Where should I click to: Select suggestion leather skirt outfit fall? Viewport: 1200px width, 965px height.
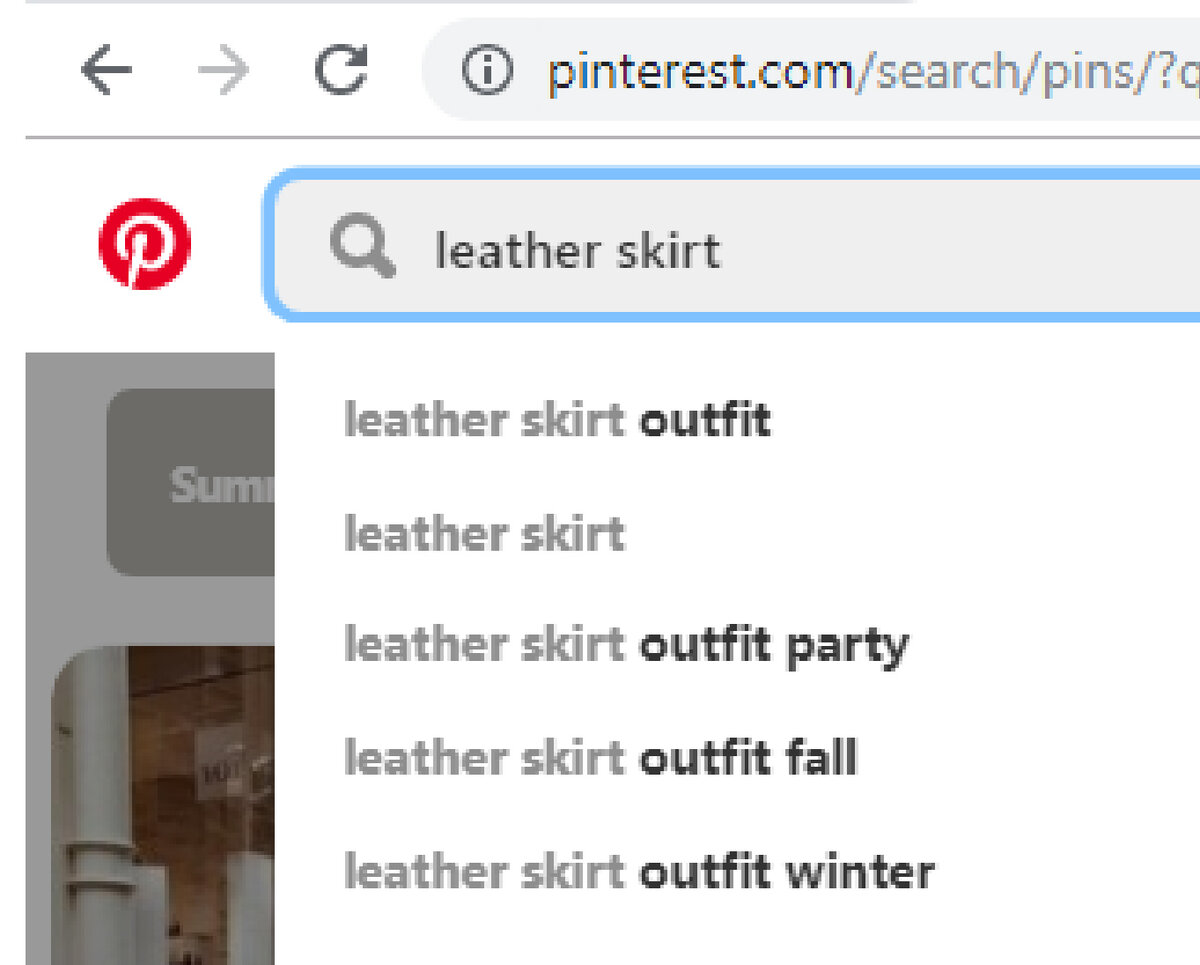600,759
